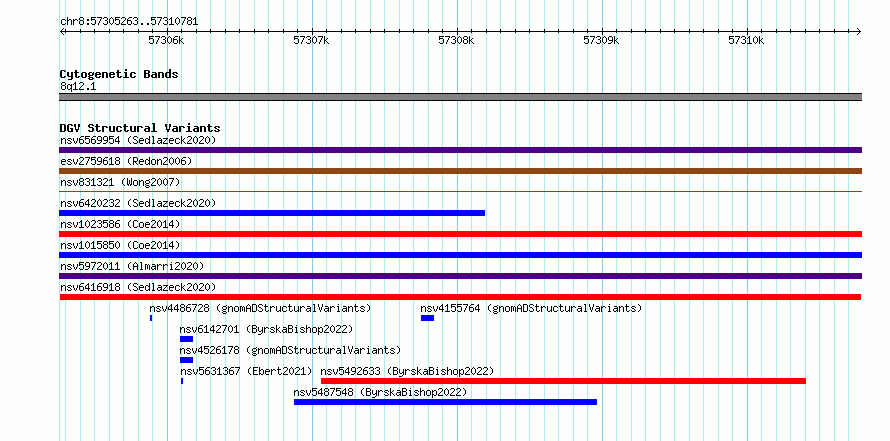
Task: Open nsv6420232 (Sedlazeck2020) label
Action: [x=138, y=203]
